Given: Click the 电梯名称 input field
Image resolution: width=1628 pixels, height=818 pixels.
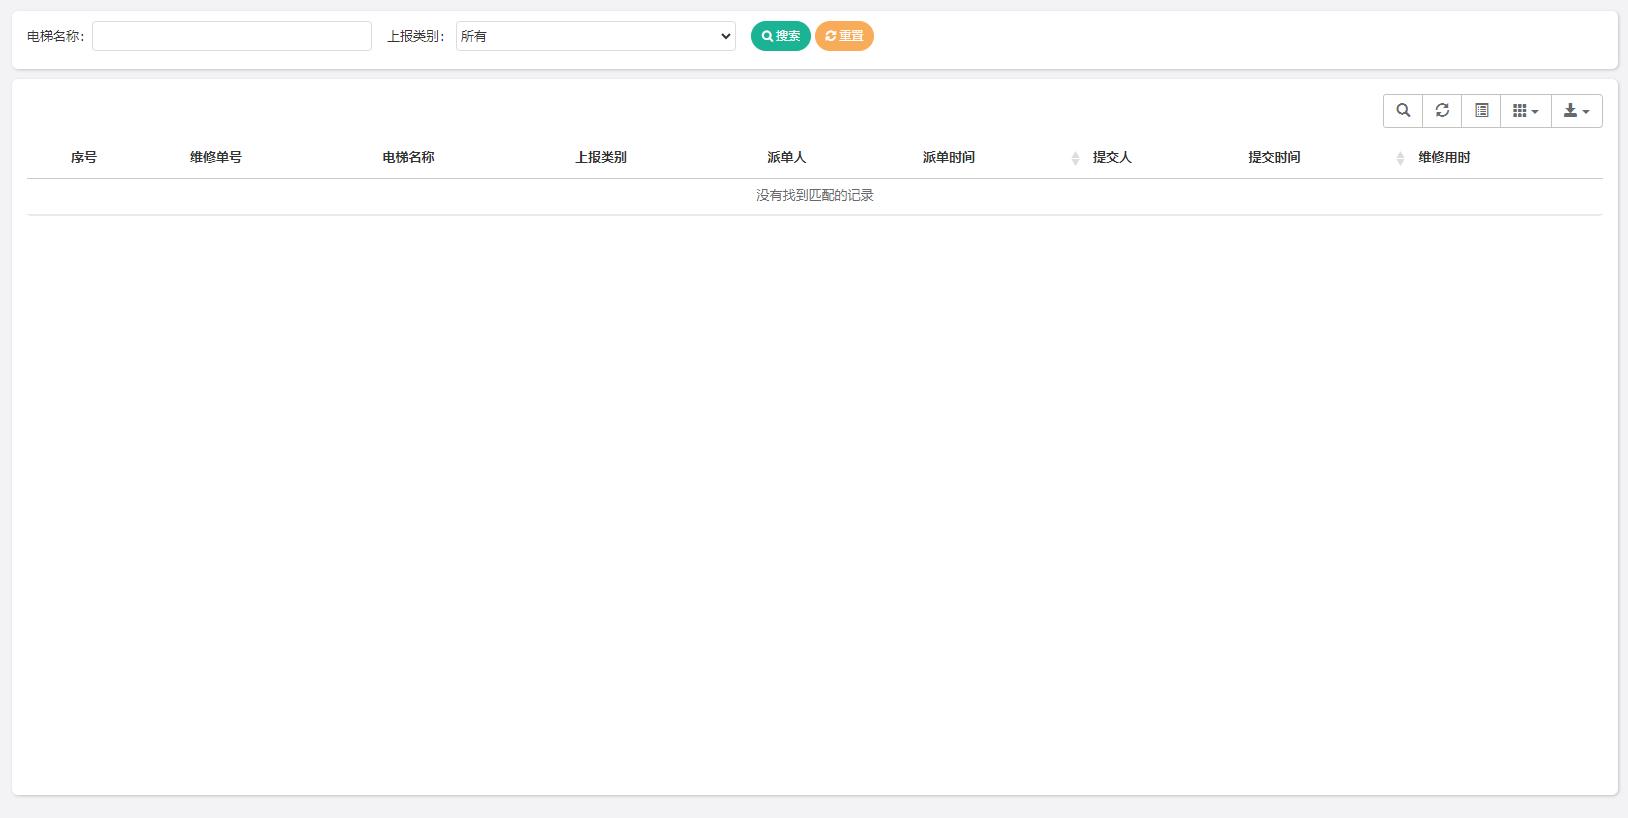Looking at the screenshot, I should click(x=232, y=36).
